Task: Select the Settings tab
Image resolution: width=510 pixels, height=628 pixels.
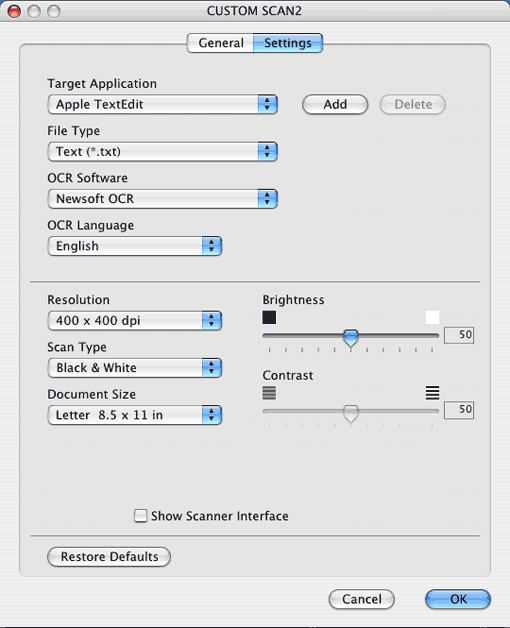Action: (288, 43)
